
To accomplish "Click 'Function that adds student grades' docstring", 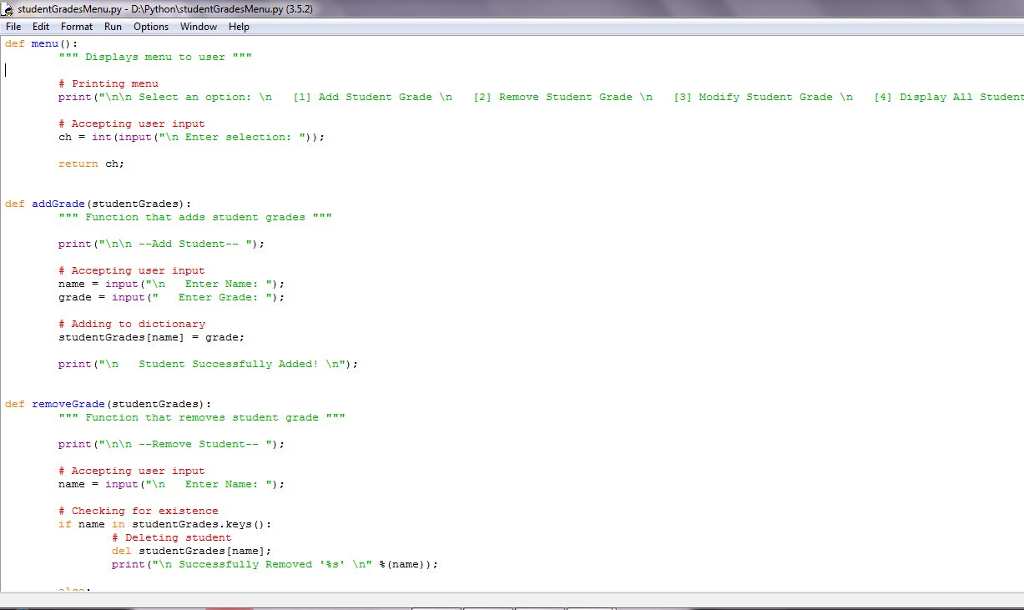I will click(195, 217).
